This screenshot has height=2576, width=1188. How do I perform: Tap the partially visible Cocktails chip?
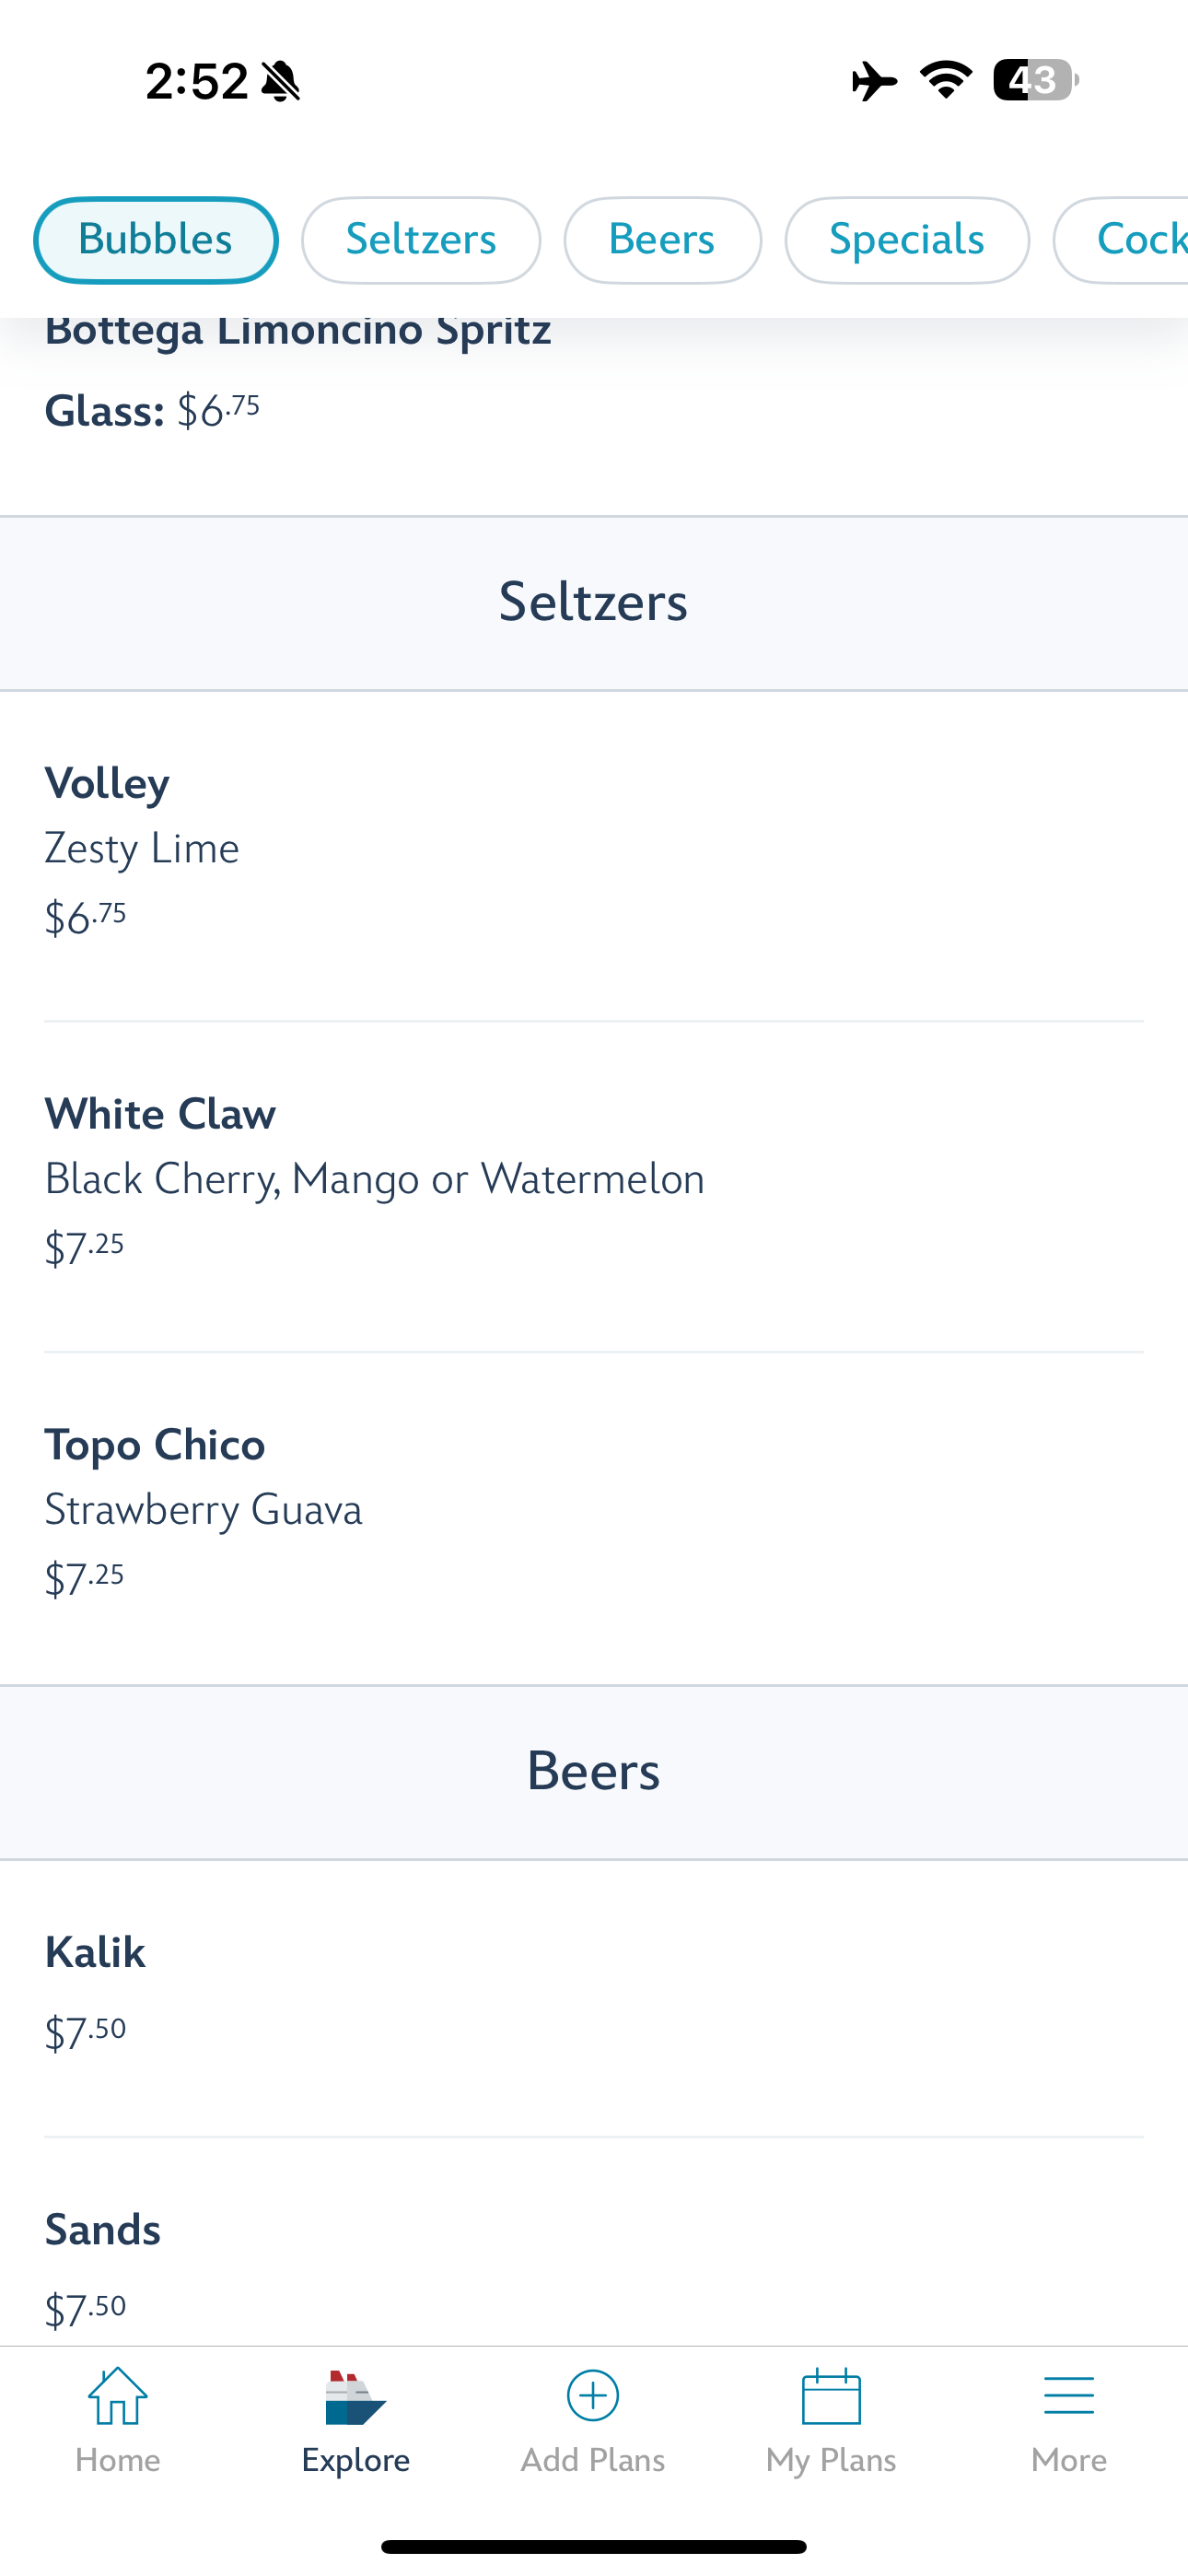[x=1130, y=240]
